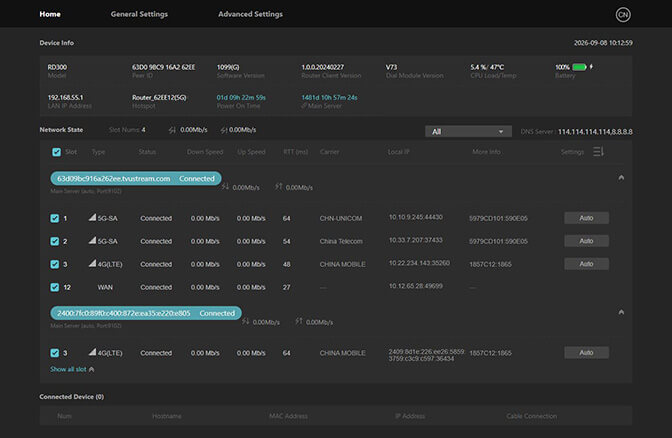Image resolution: width=672 pixels, height=438 pixels.
Task: Click signal strength icon for slot 1
Action: tap(92, 217)
